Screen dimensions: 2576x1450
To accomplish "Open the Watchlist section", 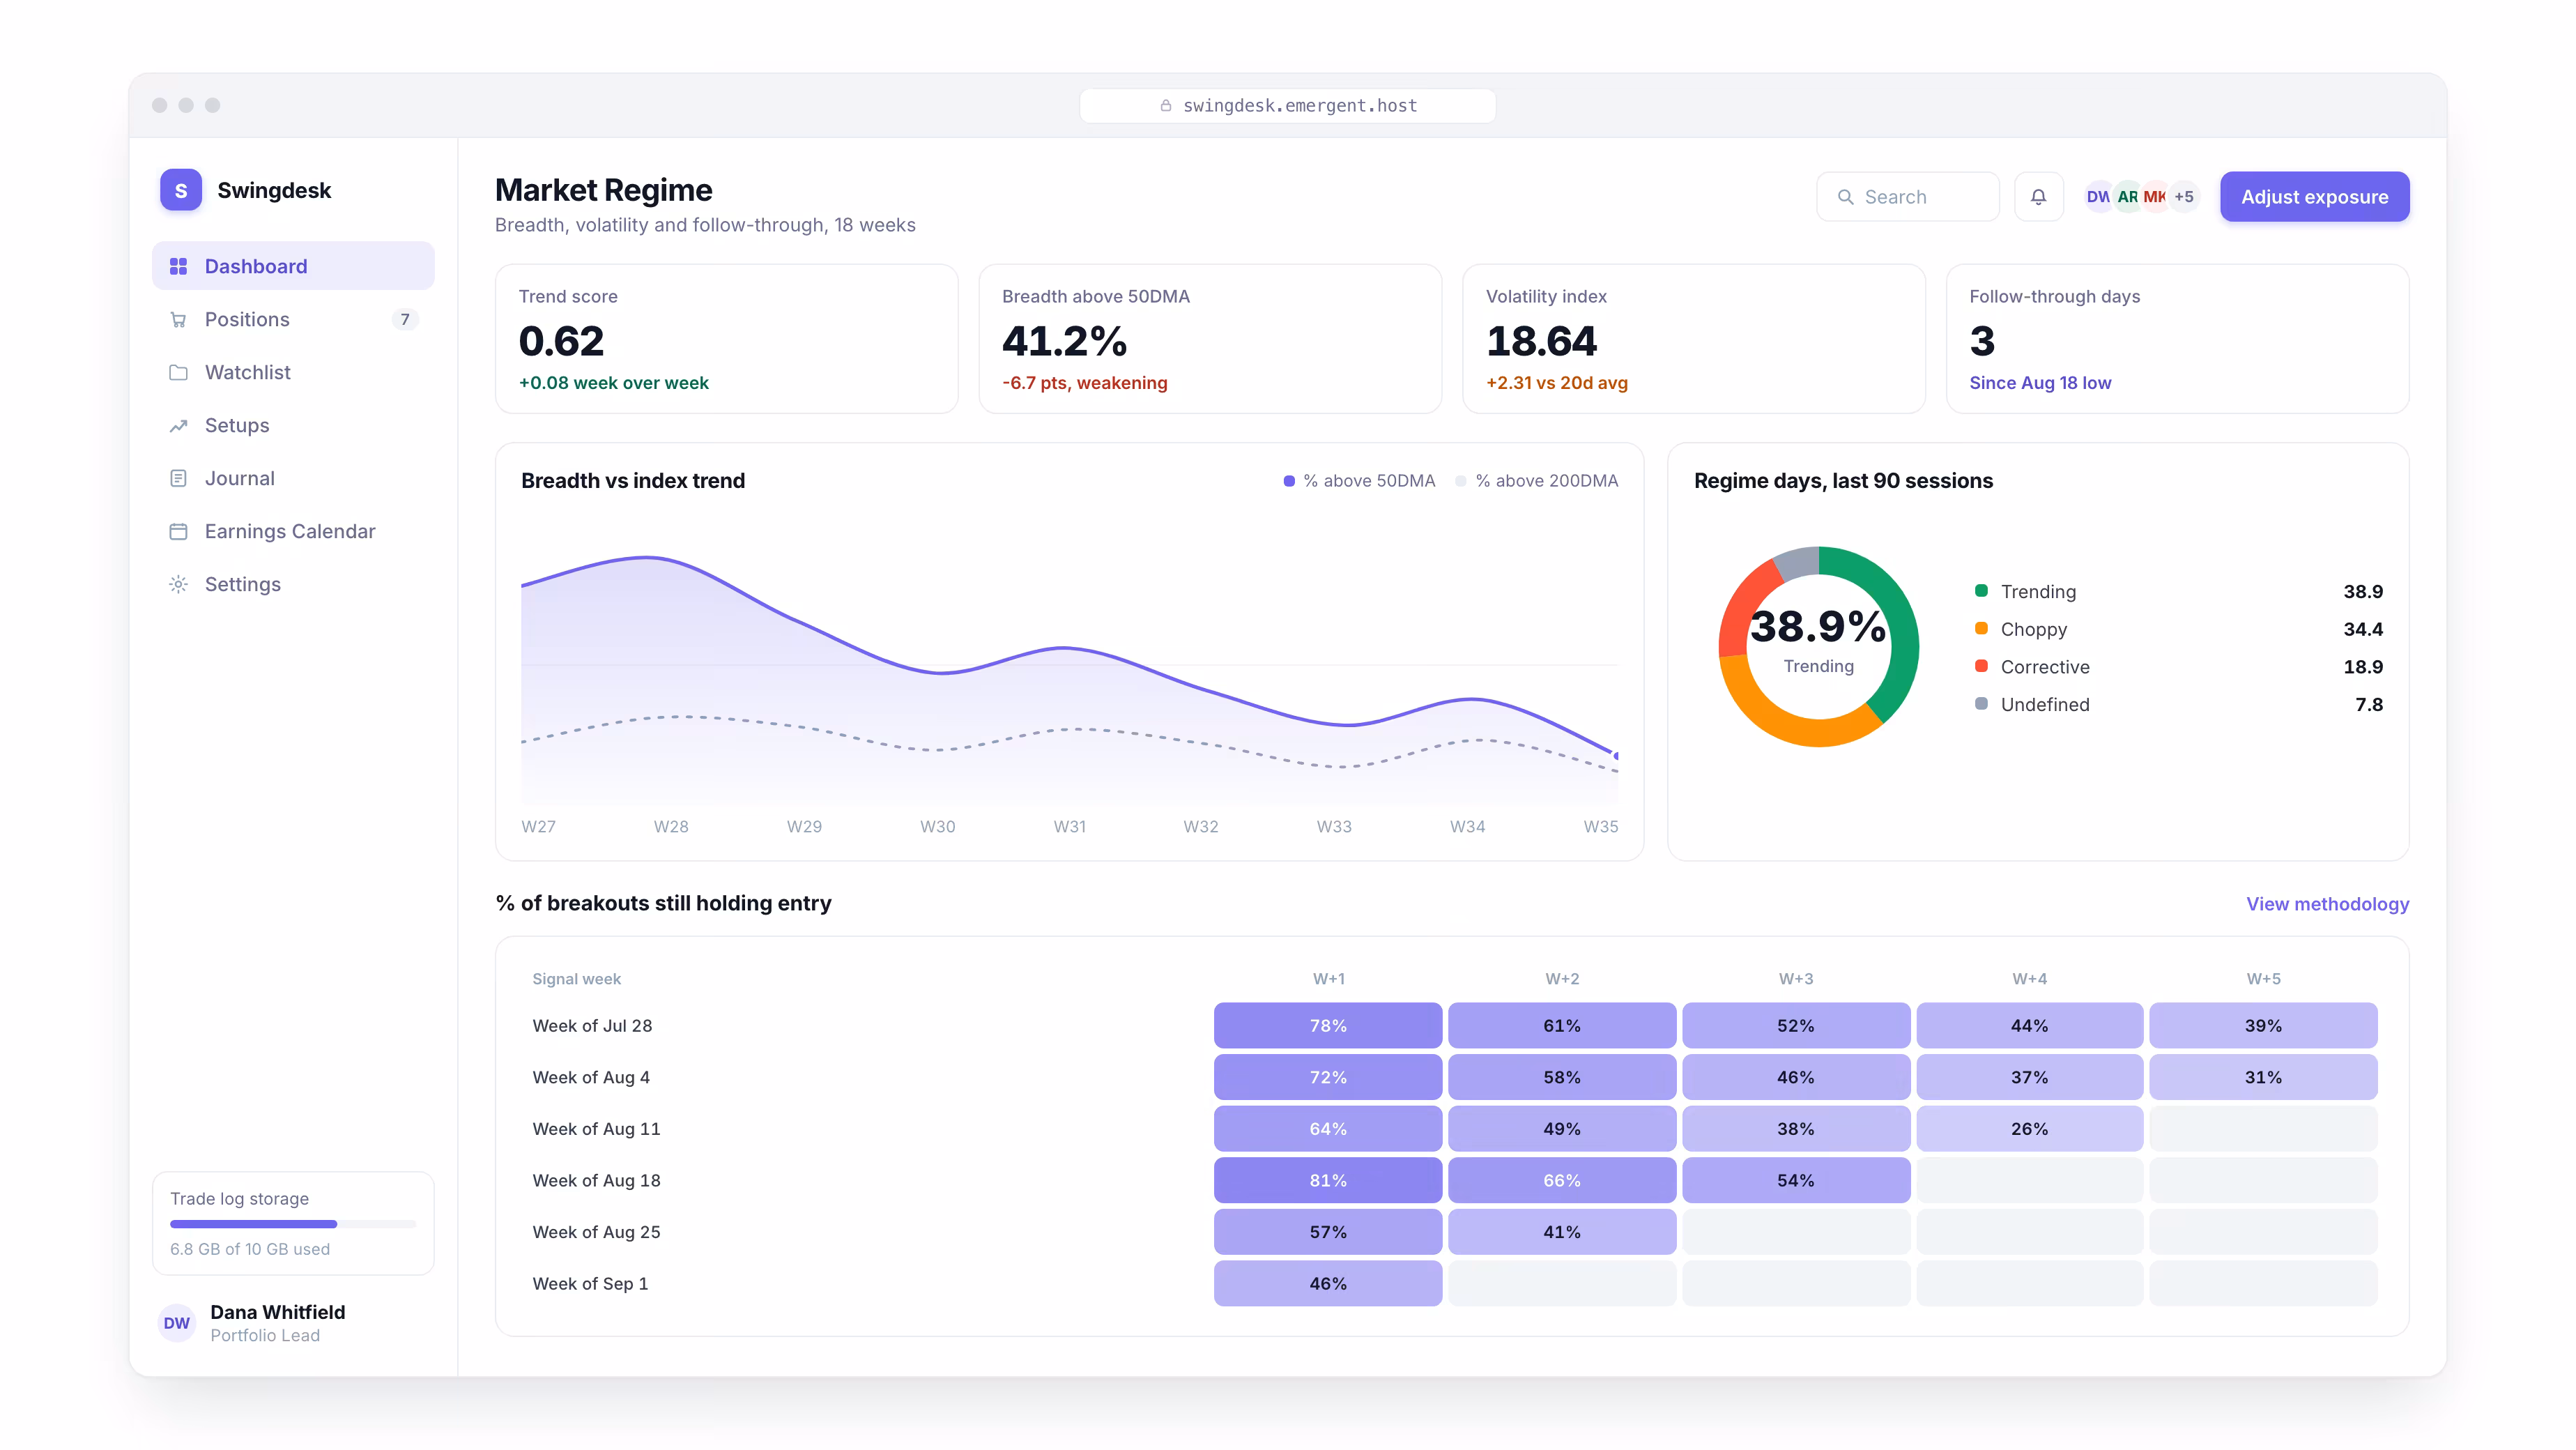I will click(x=293, y=372).
